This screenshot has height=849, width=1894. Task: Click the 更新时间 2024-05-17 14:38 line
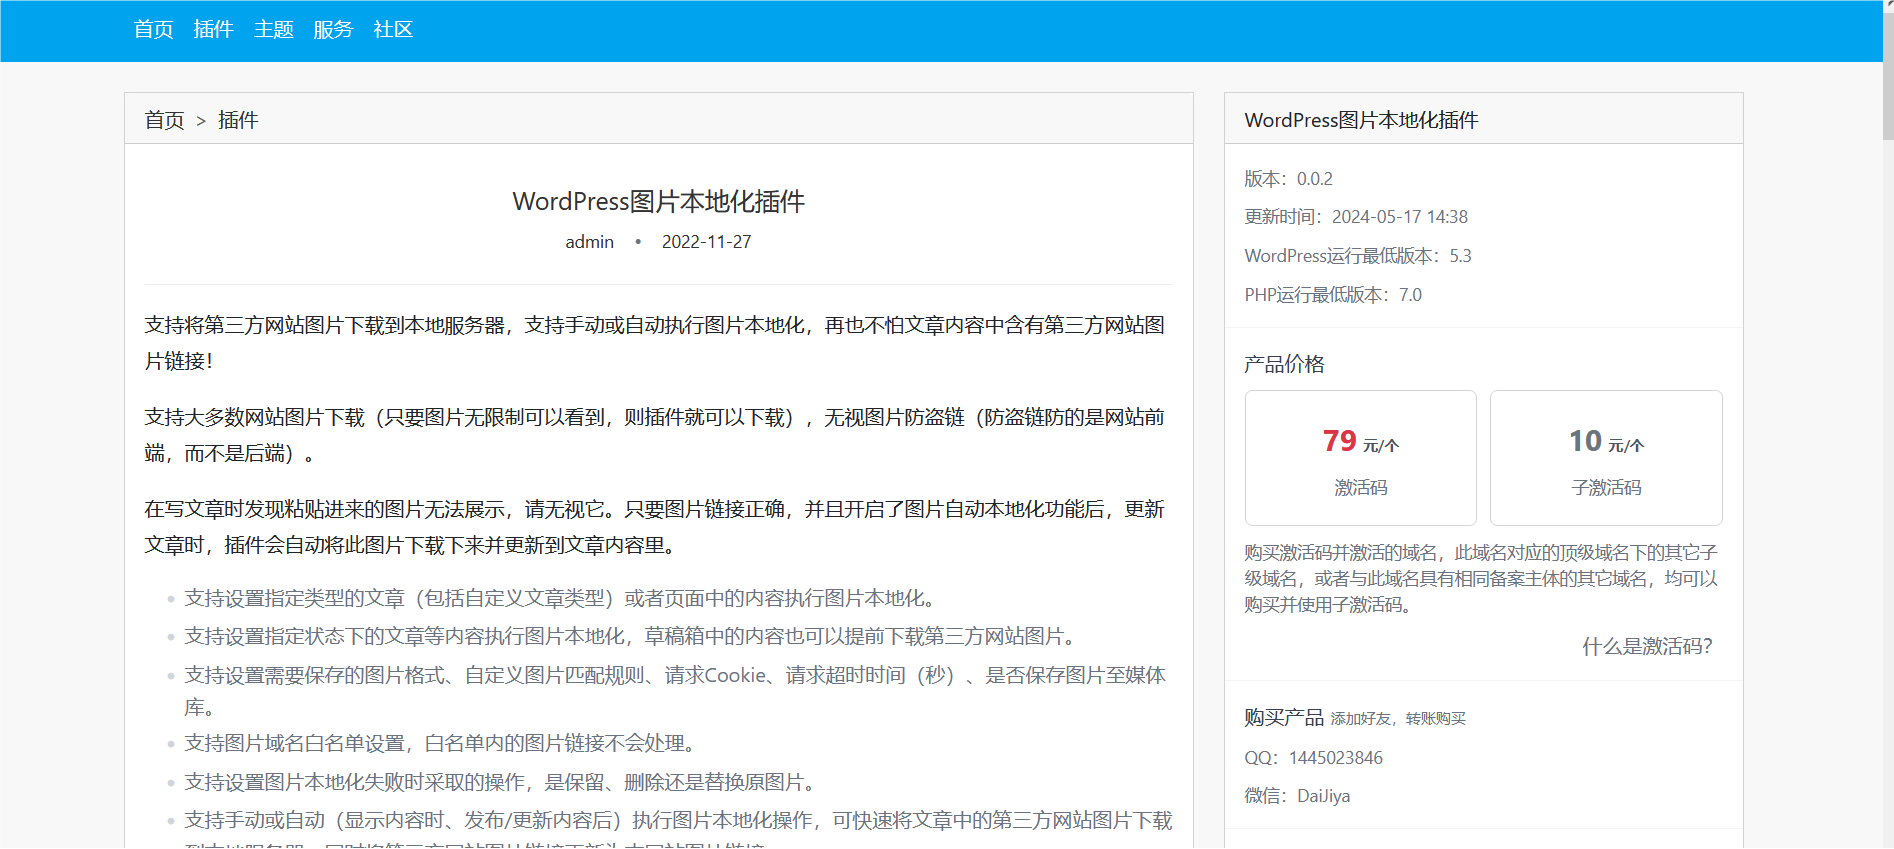[x=1356, y=217]
